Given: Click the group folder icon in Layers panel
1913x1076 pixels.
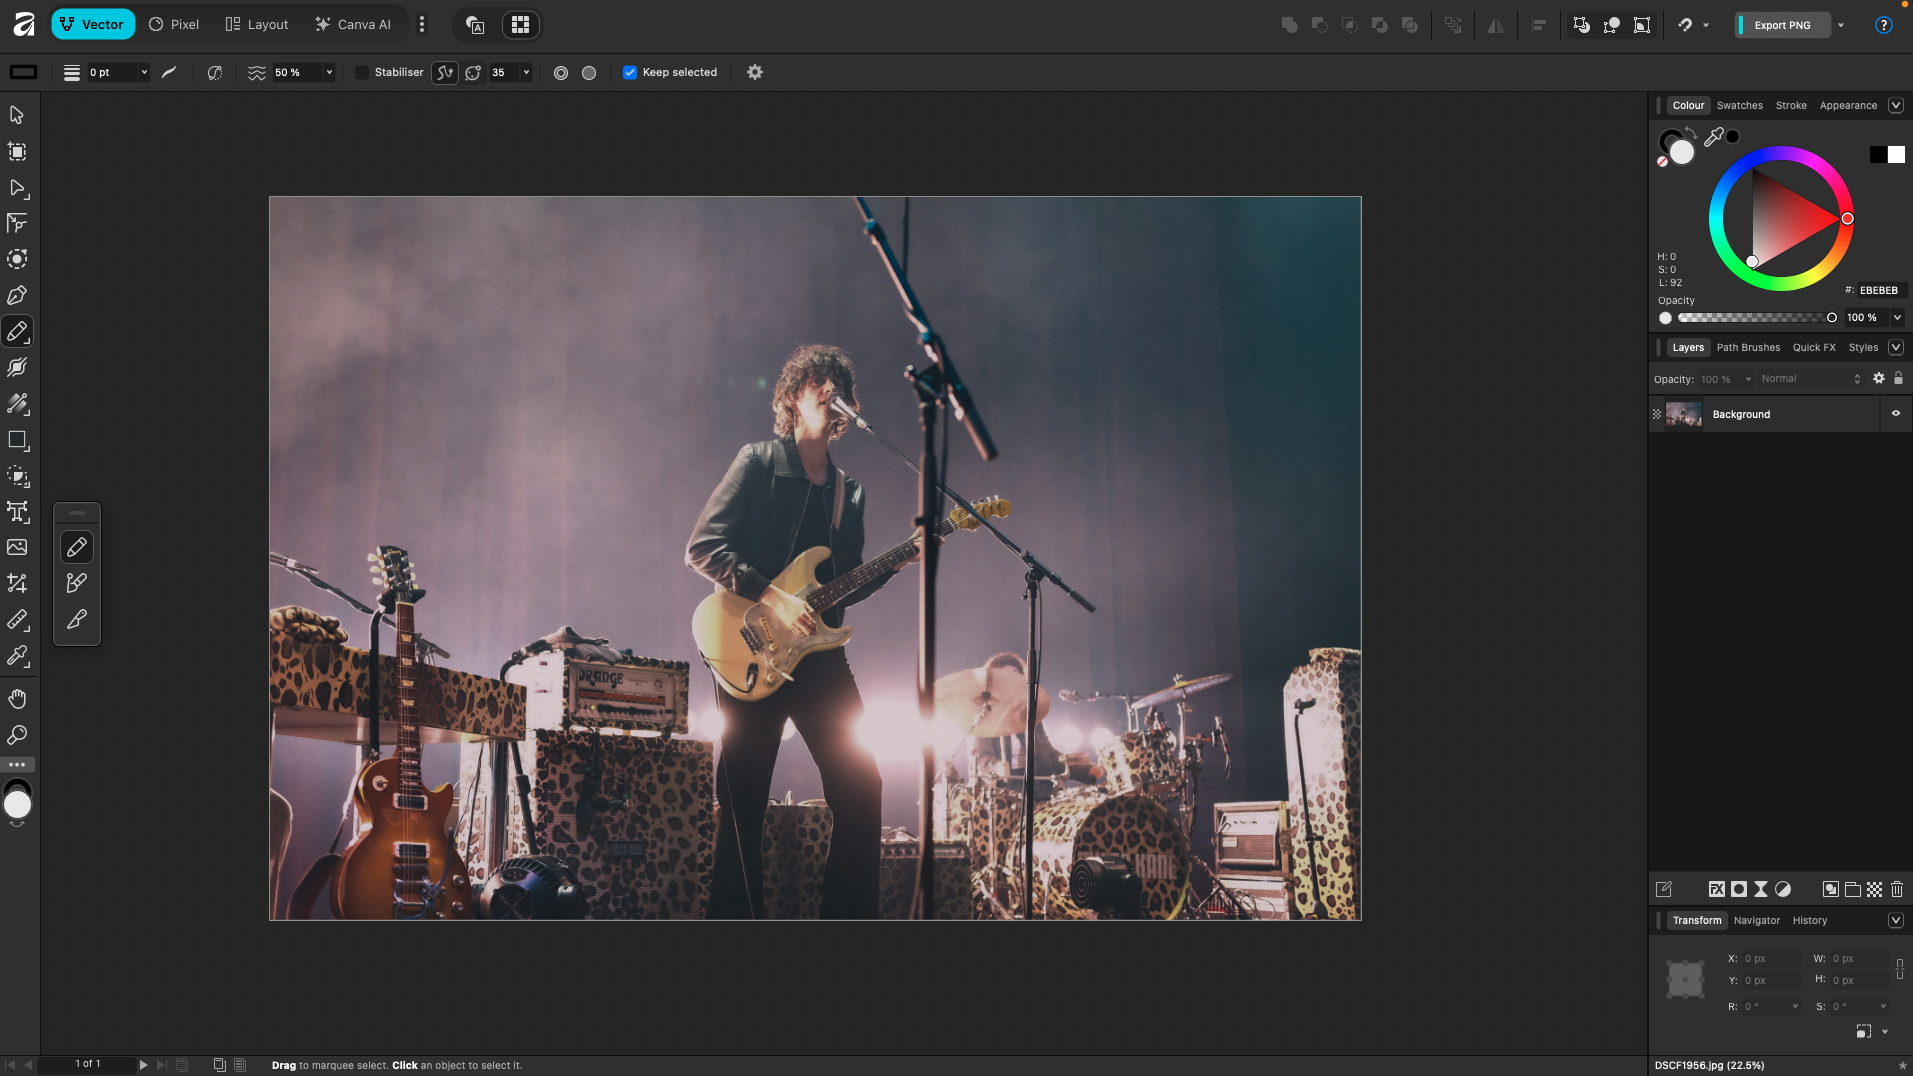Looking at the screenshot, I should pos(1853,889).
